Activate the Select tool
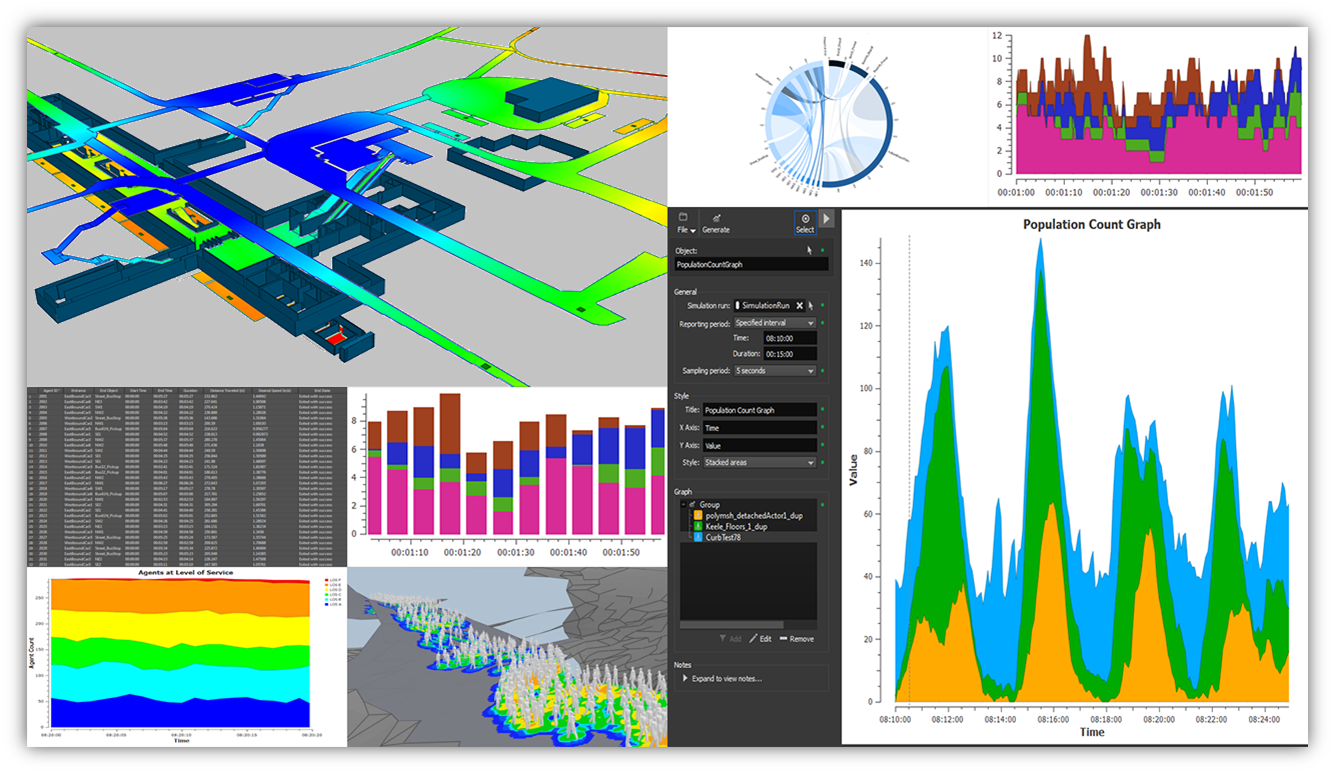Screen dimensions: 1335x774 805,222
